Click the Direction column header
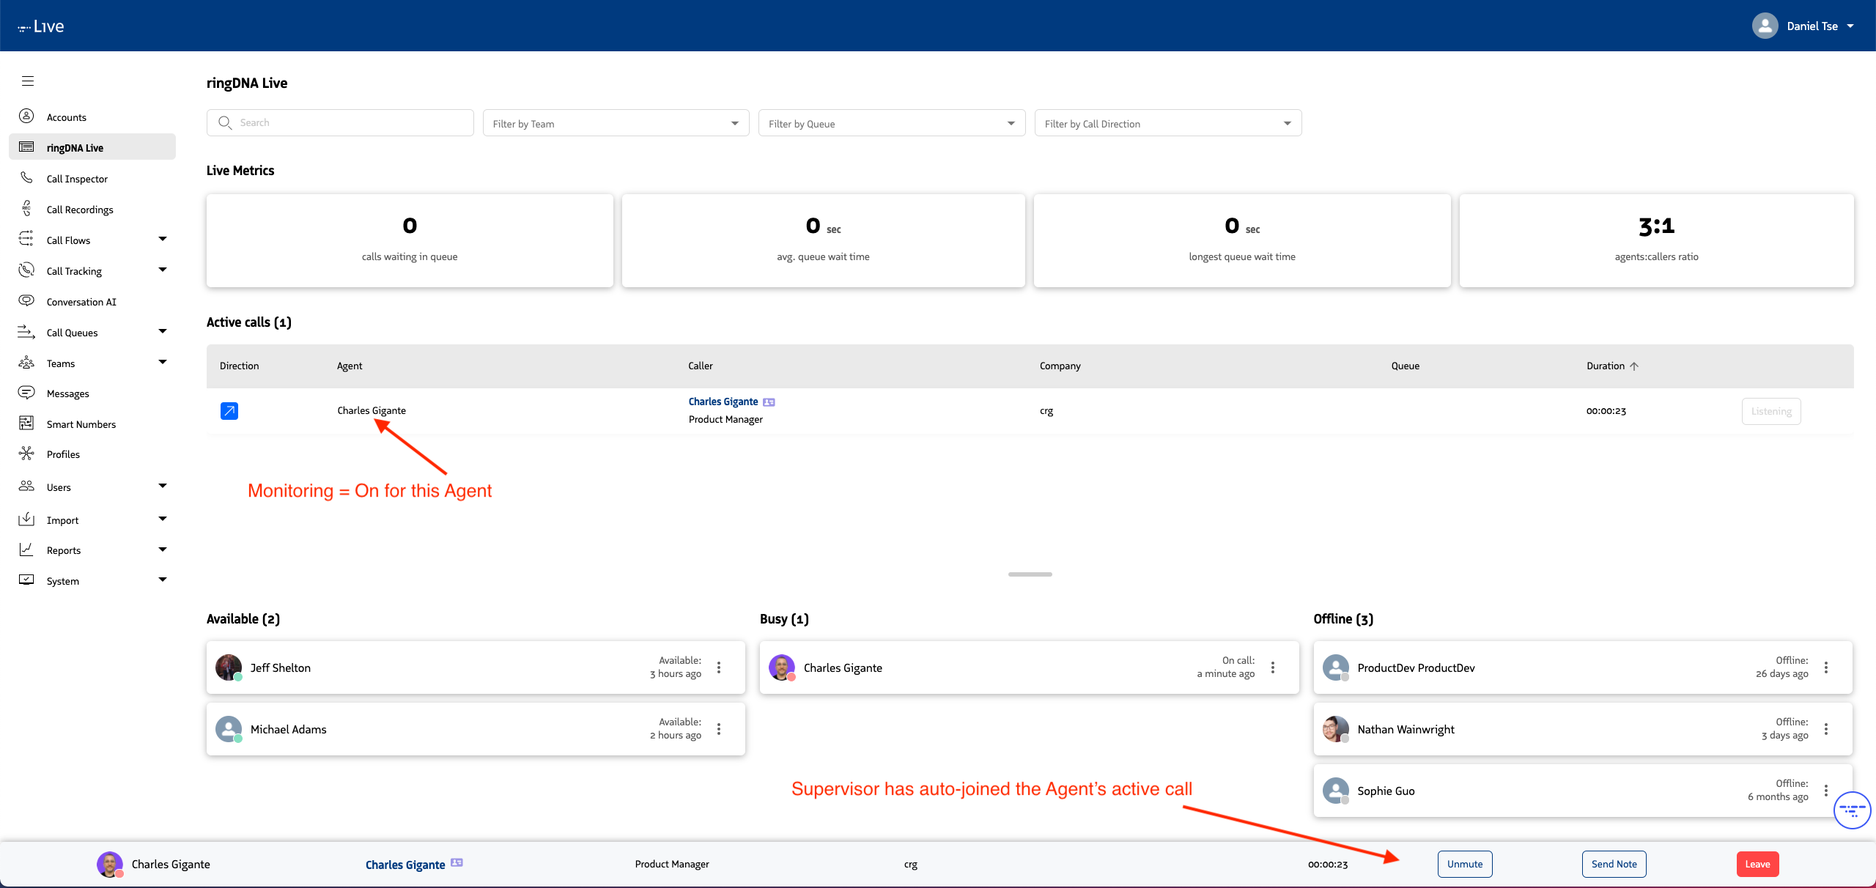Viewport: 1876px width, 888px height. pyautogui.click(x=239, y=366)
